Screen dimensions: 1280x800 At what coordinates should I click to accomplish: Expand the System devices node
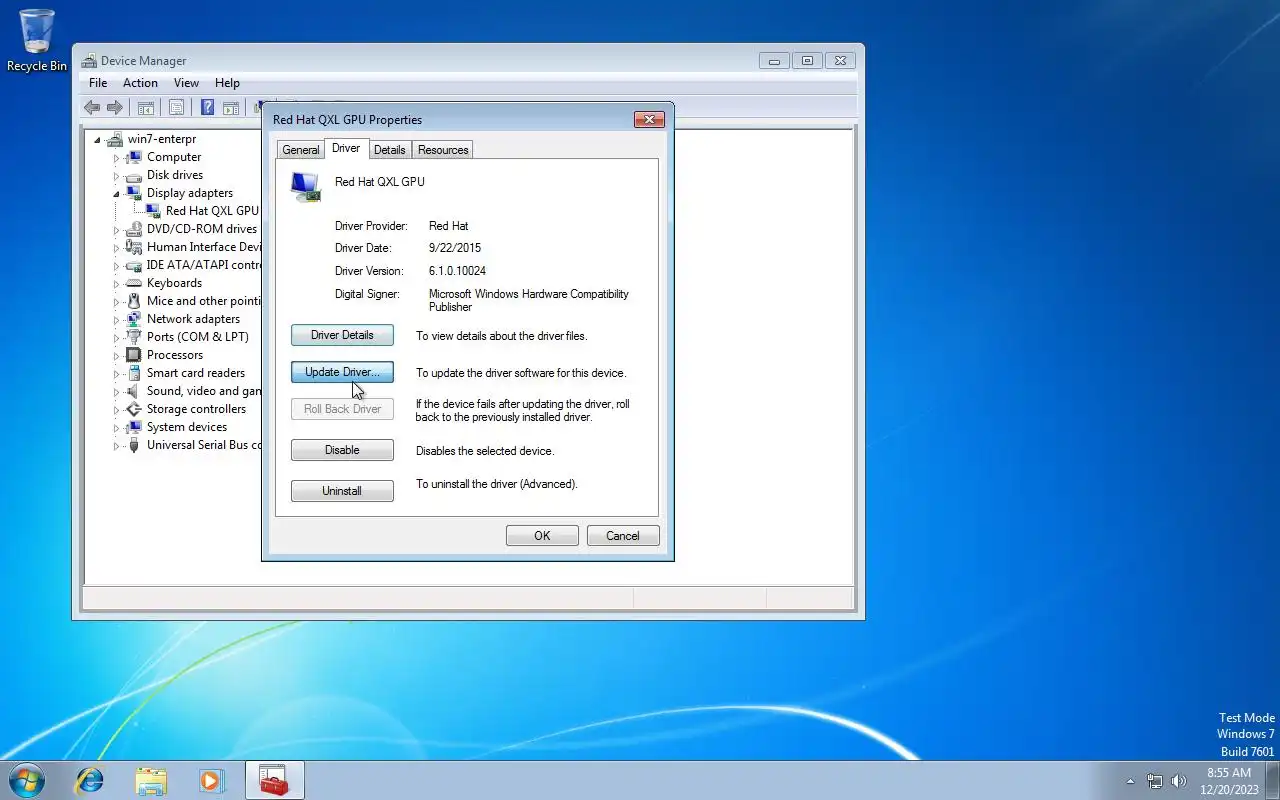(116, 428)
